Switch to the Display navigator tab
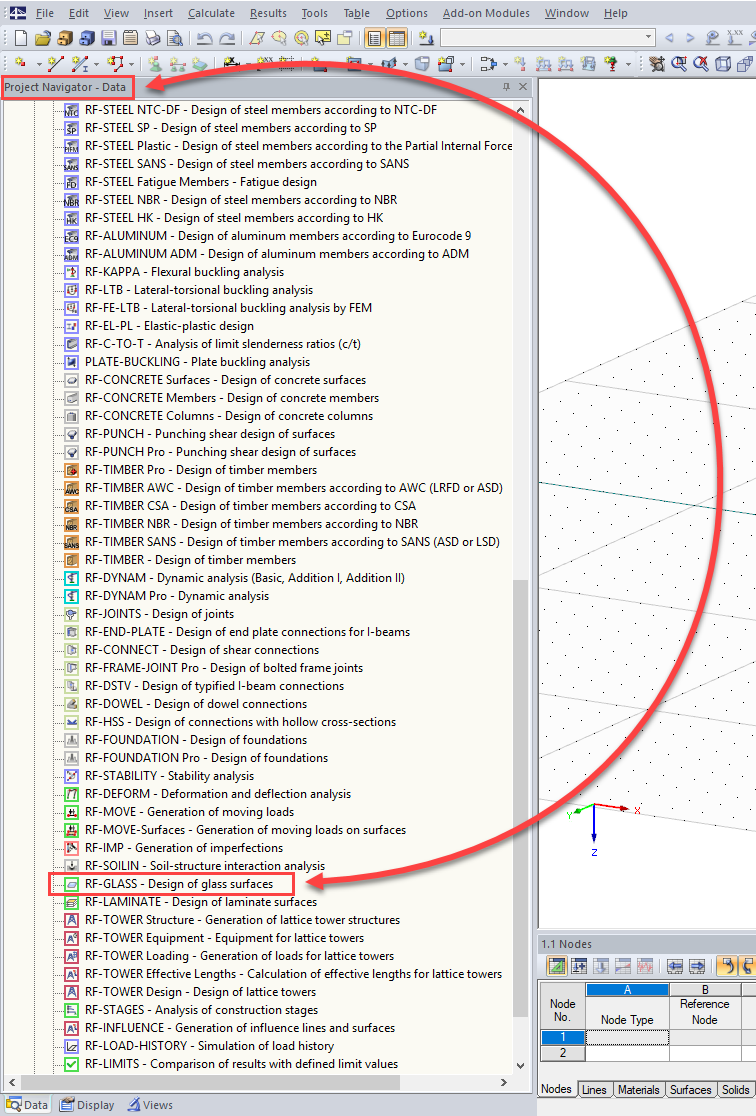Image resolution: width=756 pixels, height=1116 pixels. point(88,1105)
